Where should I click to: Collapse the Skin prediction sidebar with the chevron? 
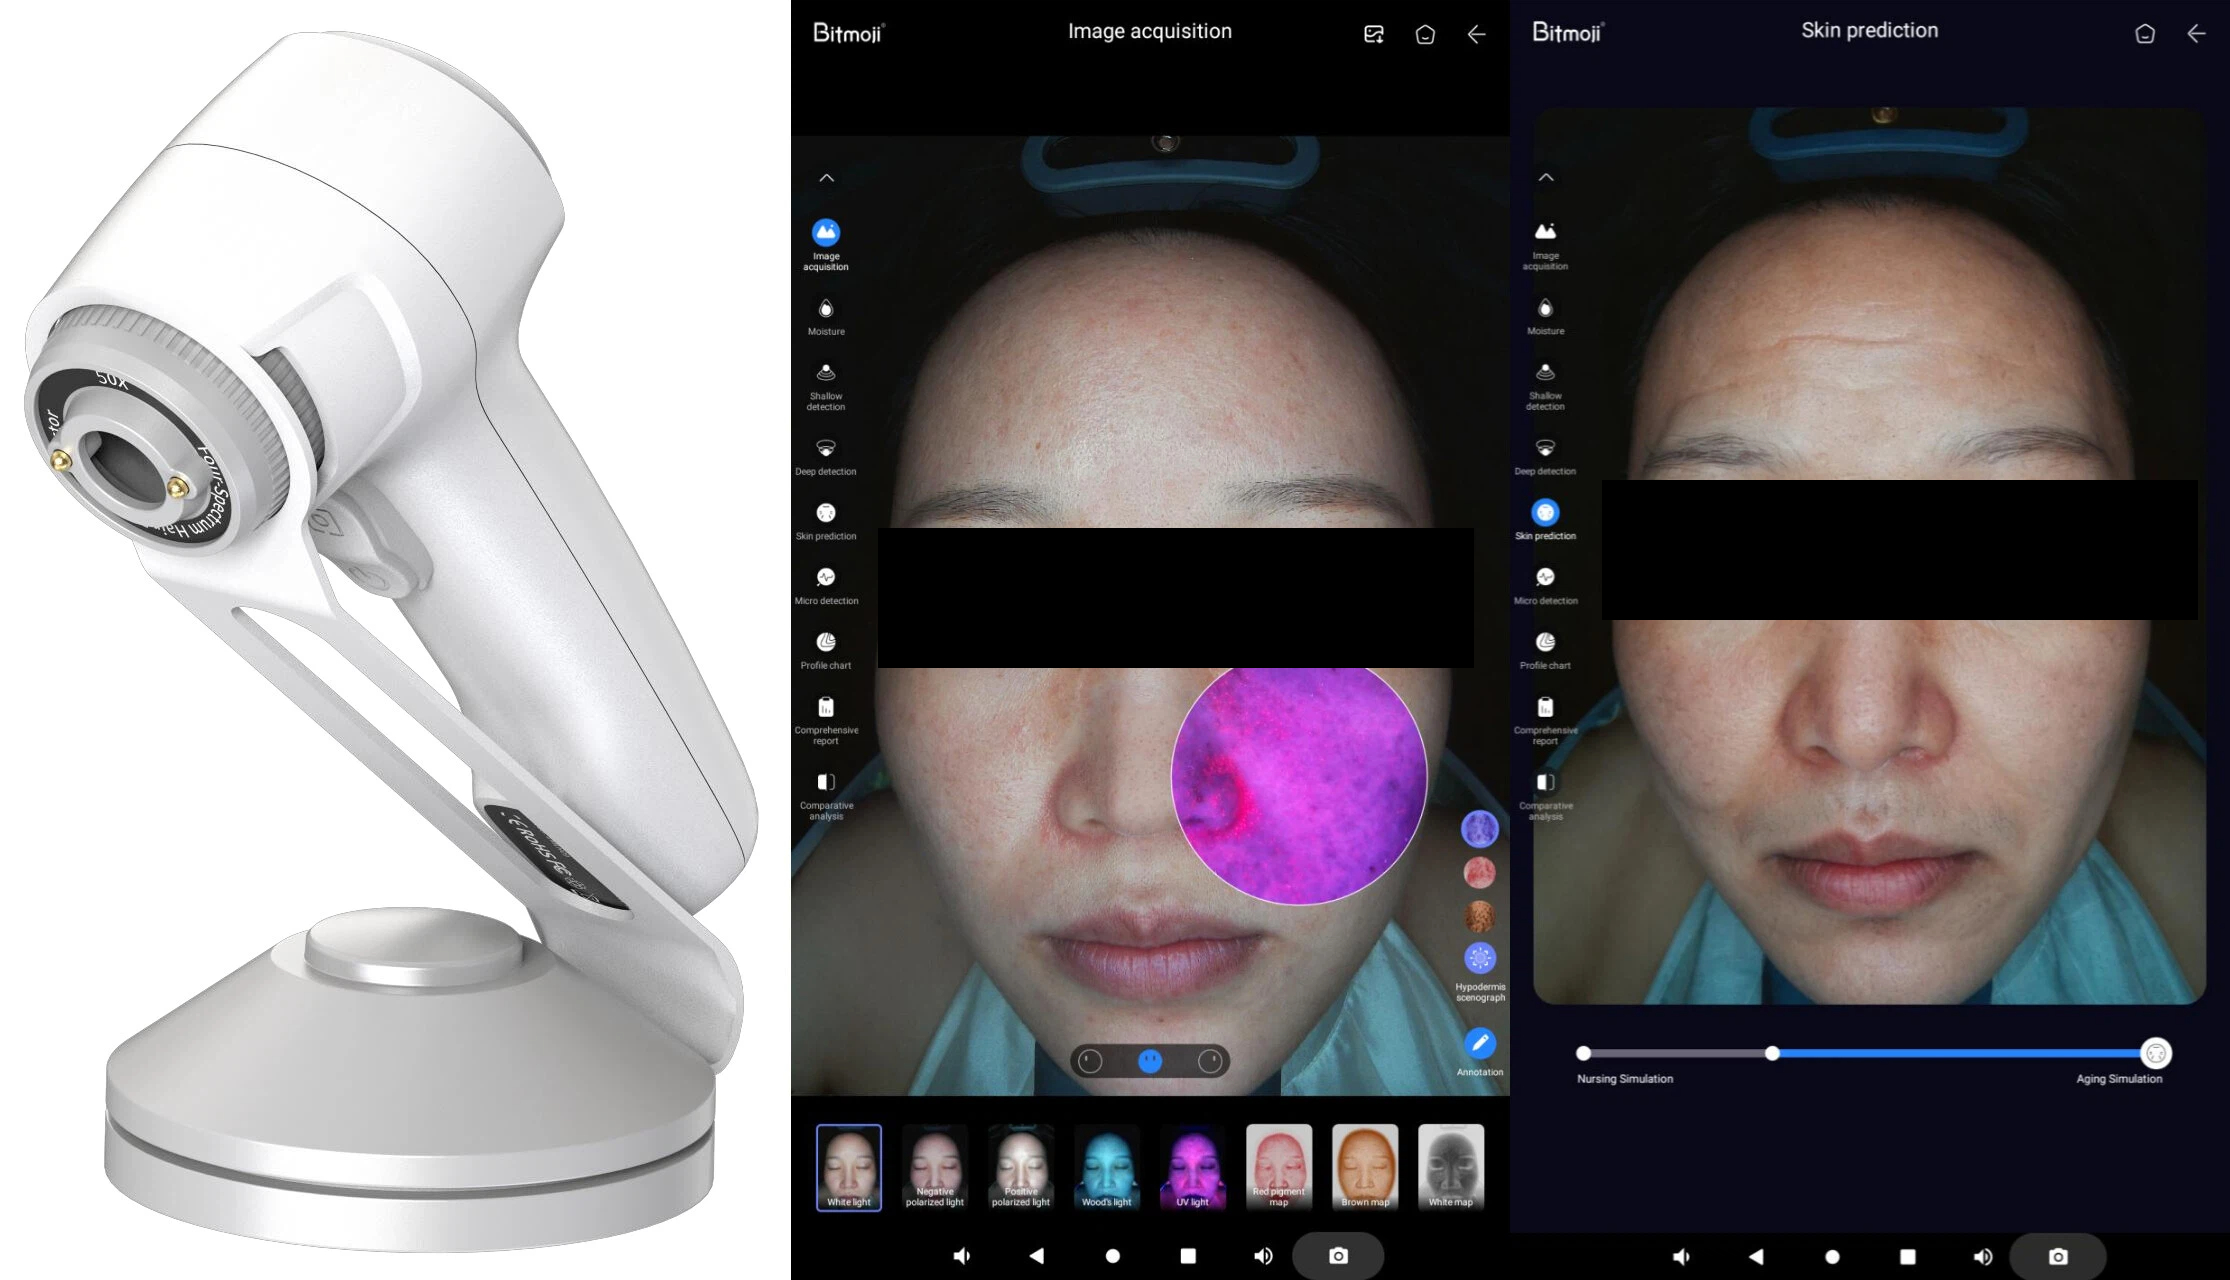click(1546, 177)
